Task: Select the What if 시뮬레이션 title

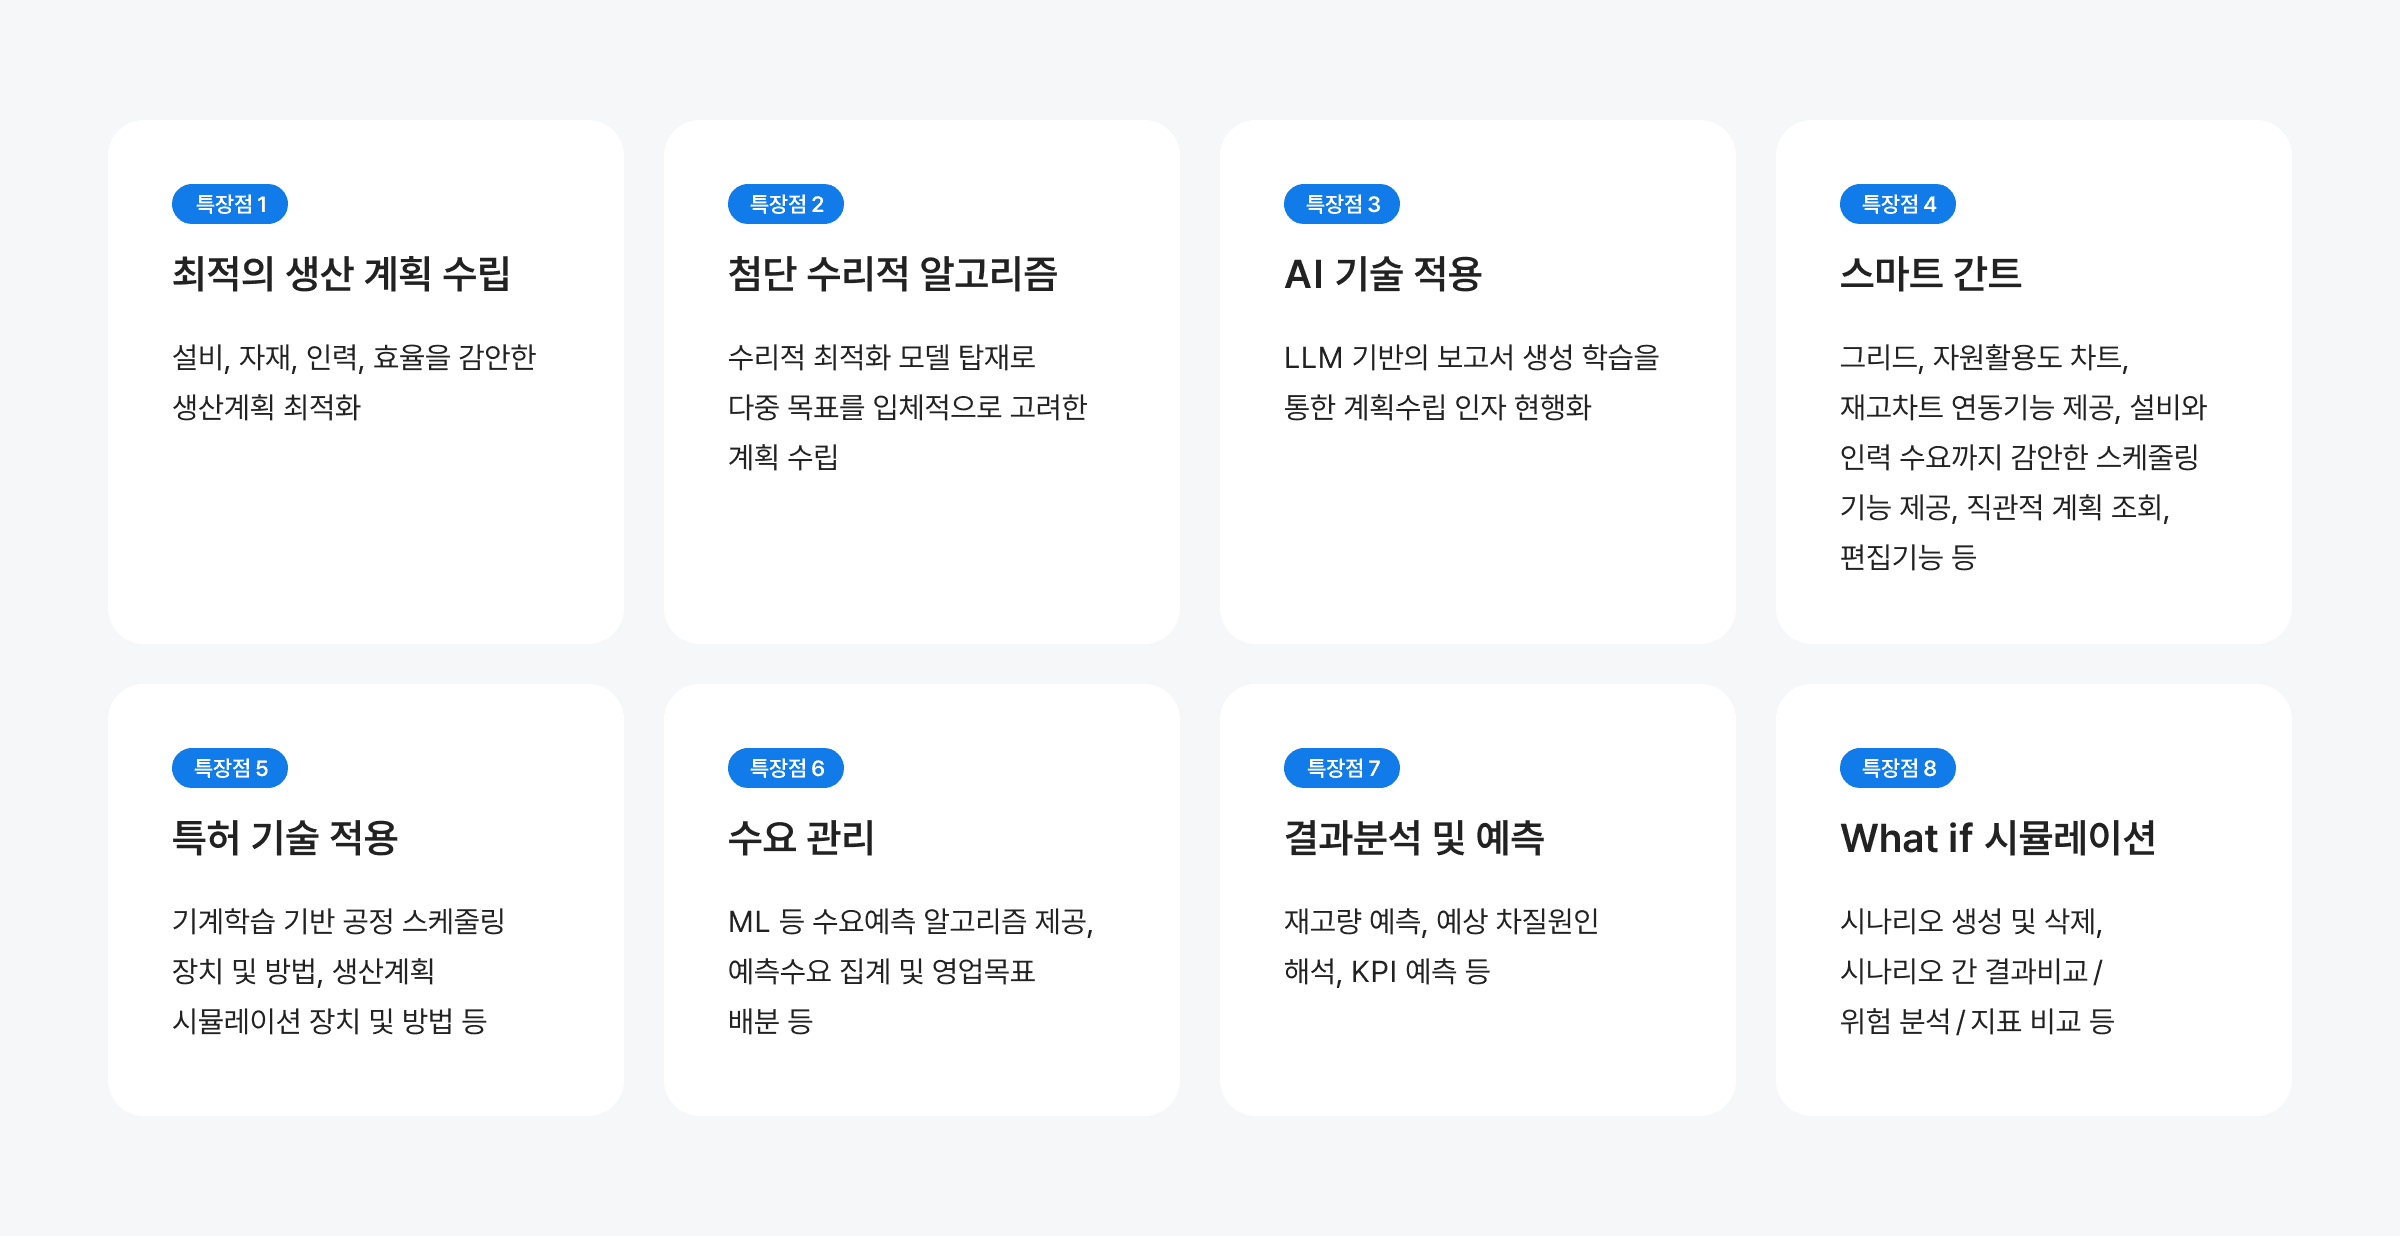Action: click(1997, 838)
